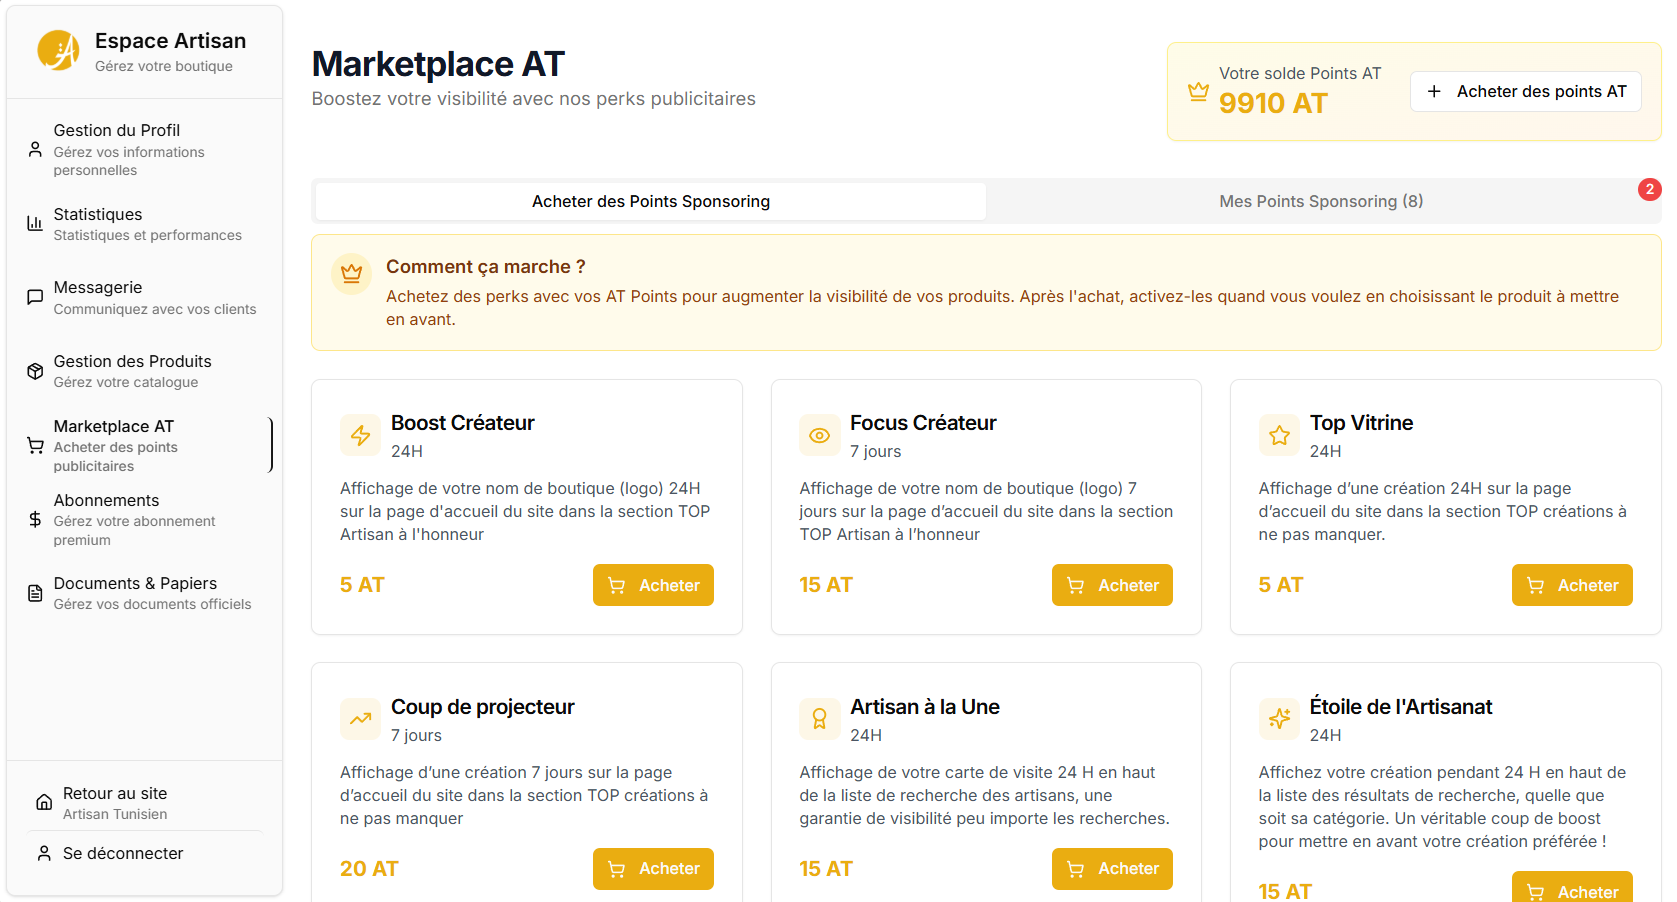1677x902 pixels.
Task: Click the star icon of Top Vitrine
Action: click(x=1279, y=435)
